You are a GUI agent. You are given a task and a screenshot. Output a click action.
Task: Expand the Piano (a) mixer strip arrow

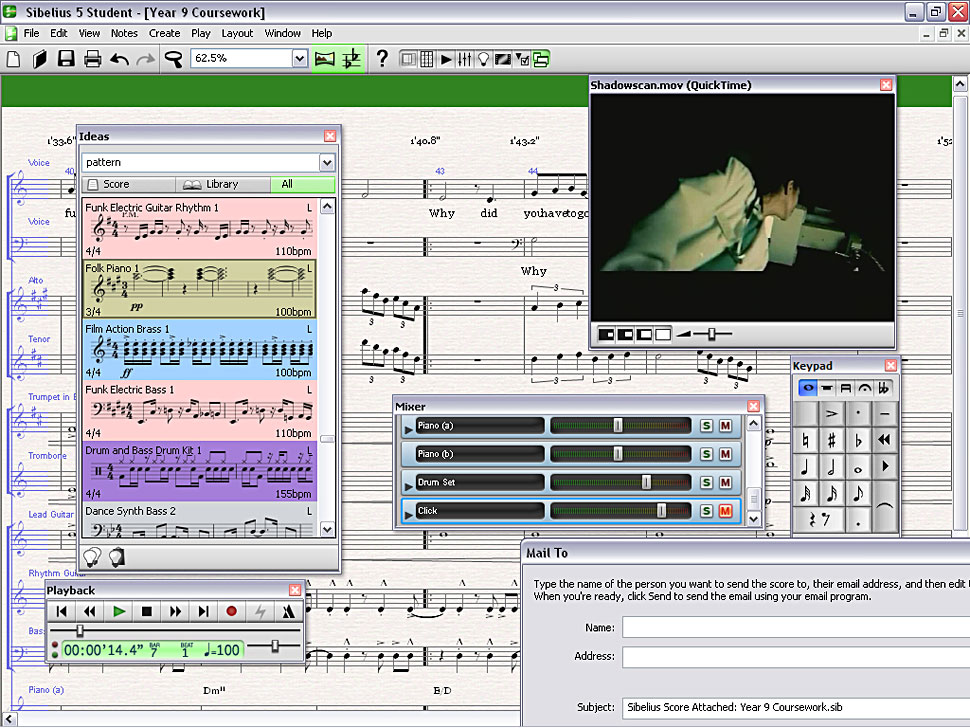[x=408, y=429]
